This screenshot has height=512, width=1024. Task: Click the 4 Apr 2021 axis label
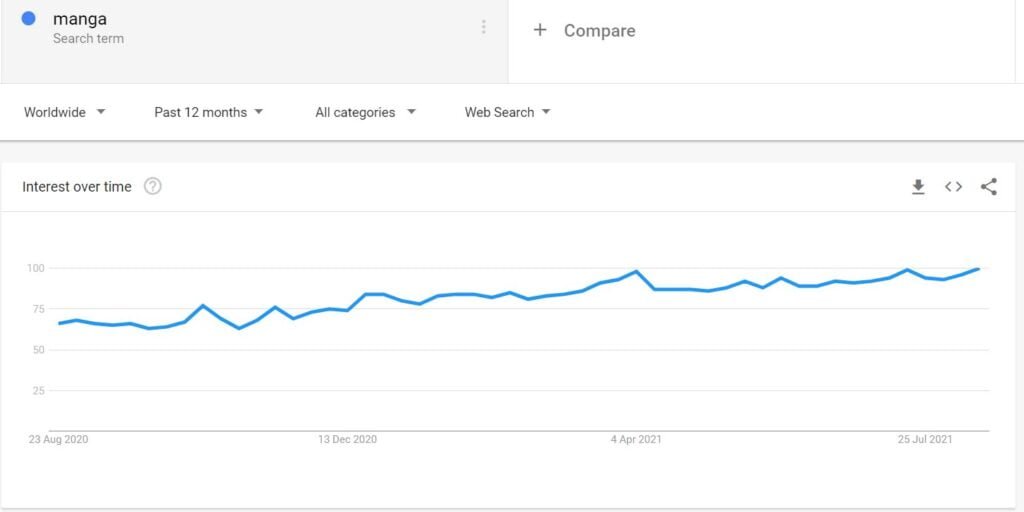[x=636, y=440]
